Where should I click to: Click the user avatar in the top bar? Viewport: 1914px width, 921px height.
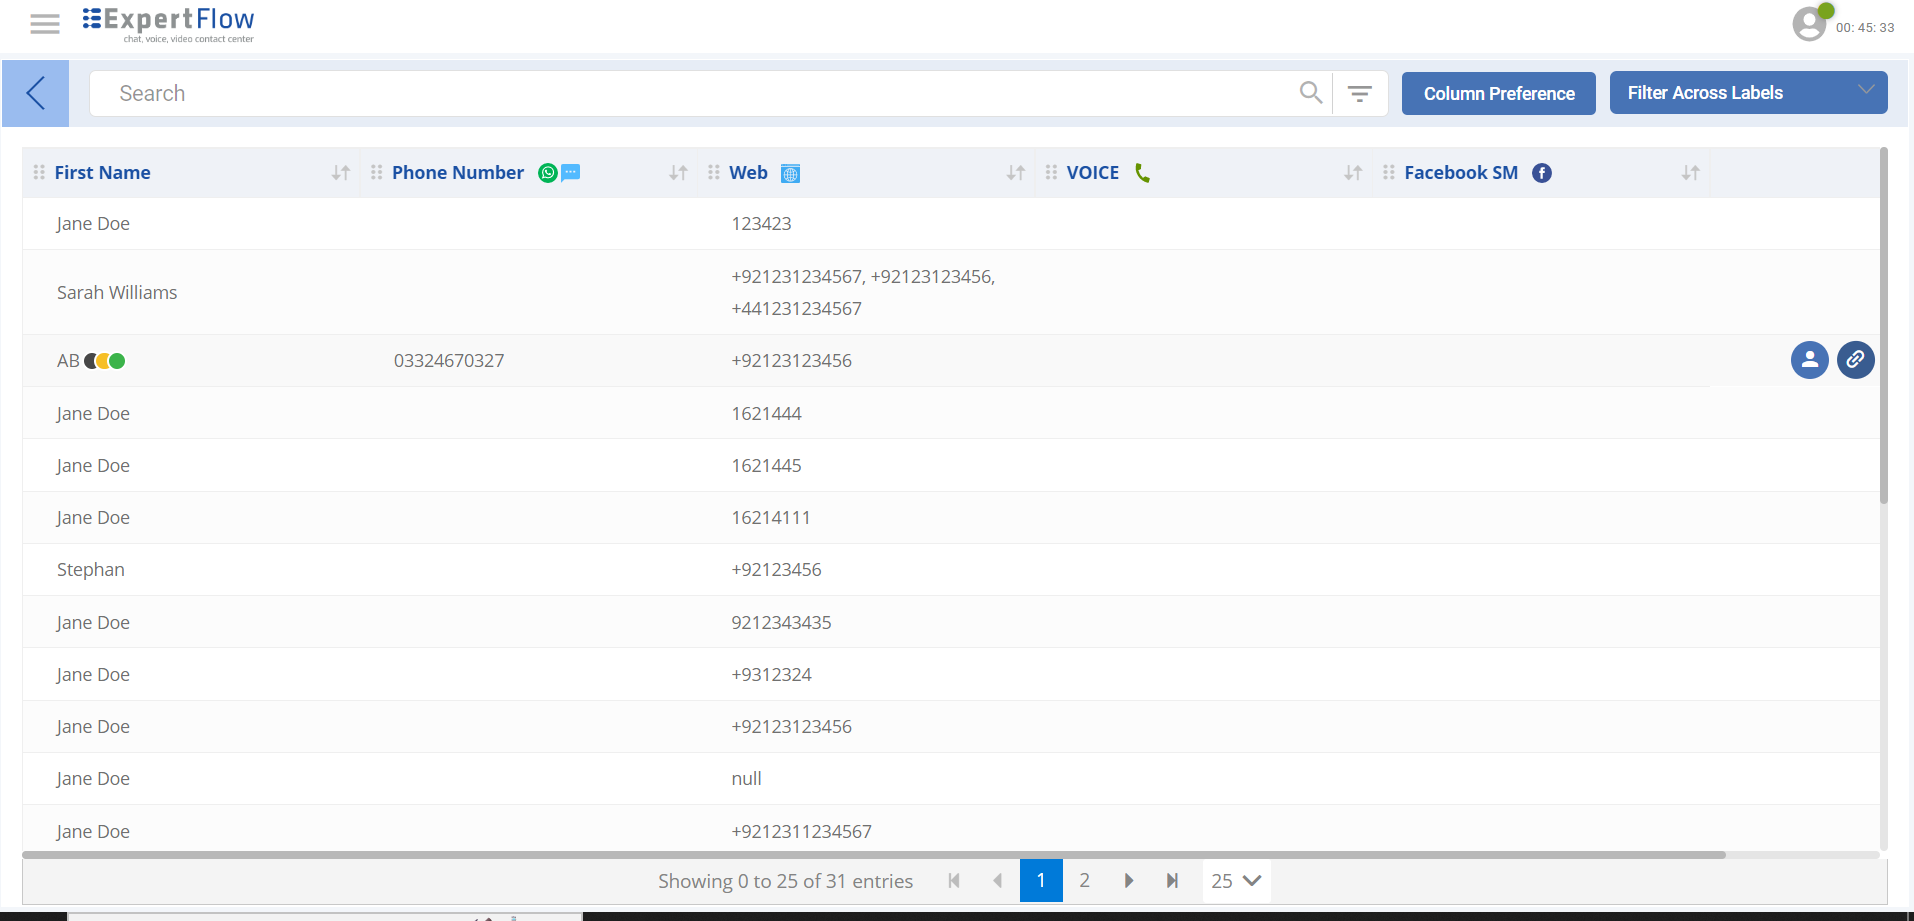[x=1810, y=22]
